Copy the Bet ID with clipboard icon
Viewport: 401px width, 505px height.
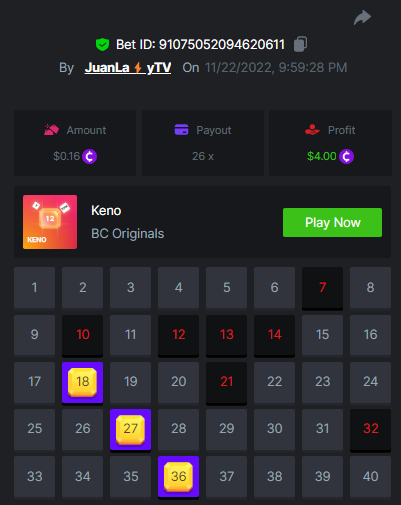click(x=300, y=44)
